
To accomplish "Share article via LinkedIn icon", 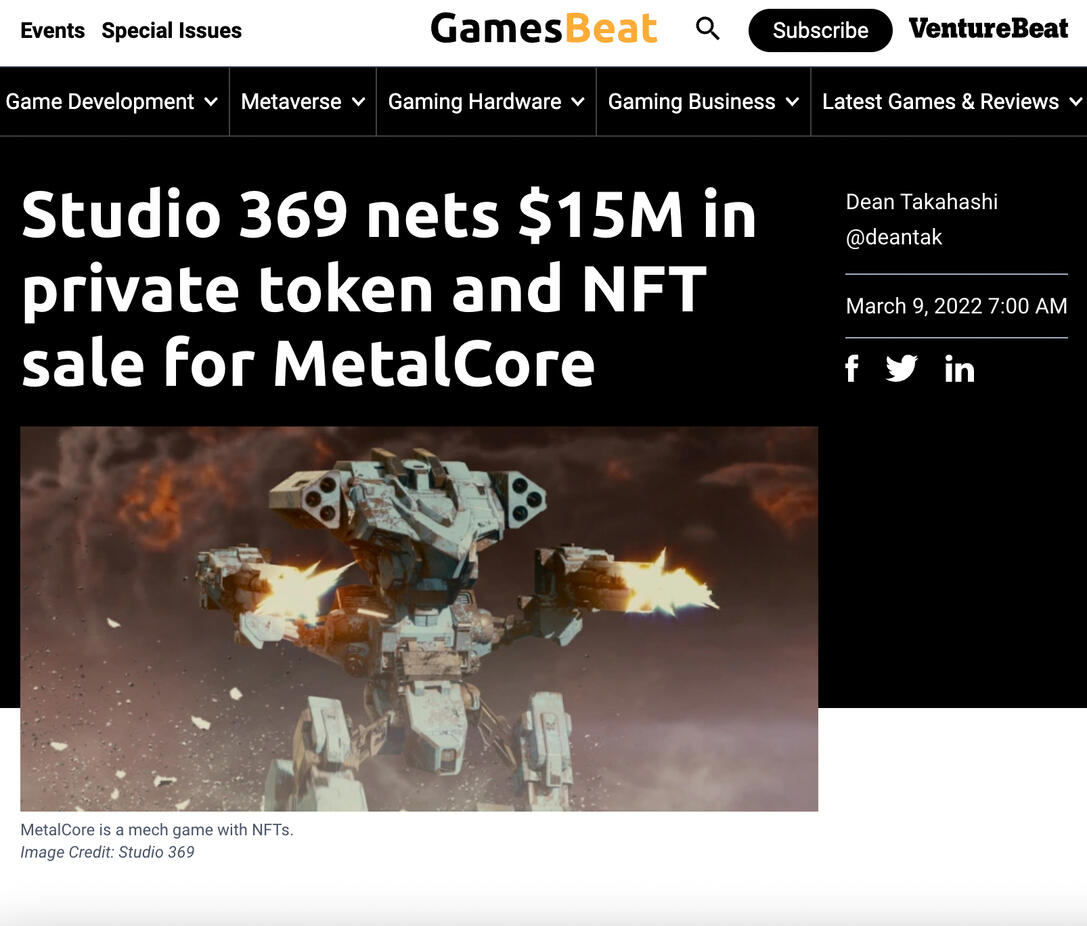I will coord(959,369).
